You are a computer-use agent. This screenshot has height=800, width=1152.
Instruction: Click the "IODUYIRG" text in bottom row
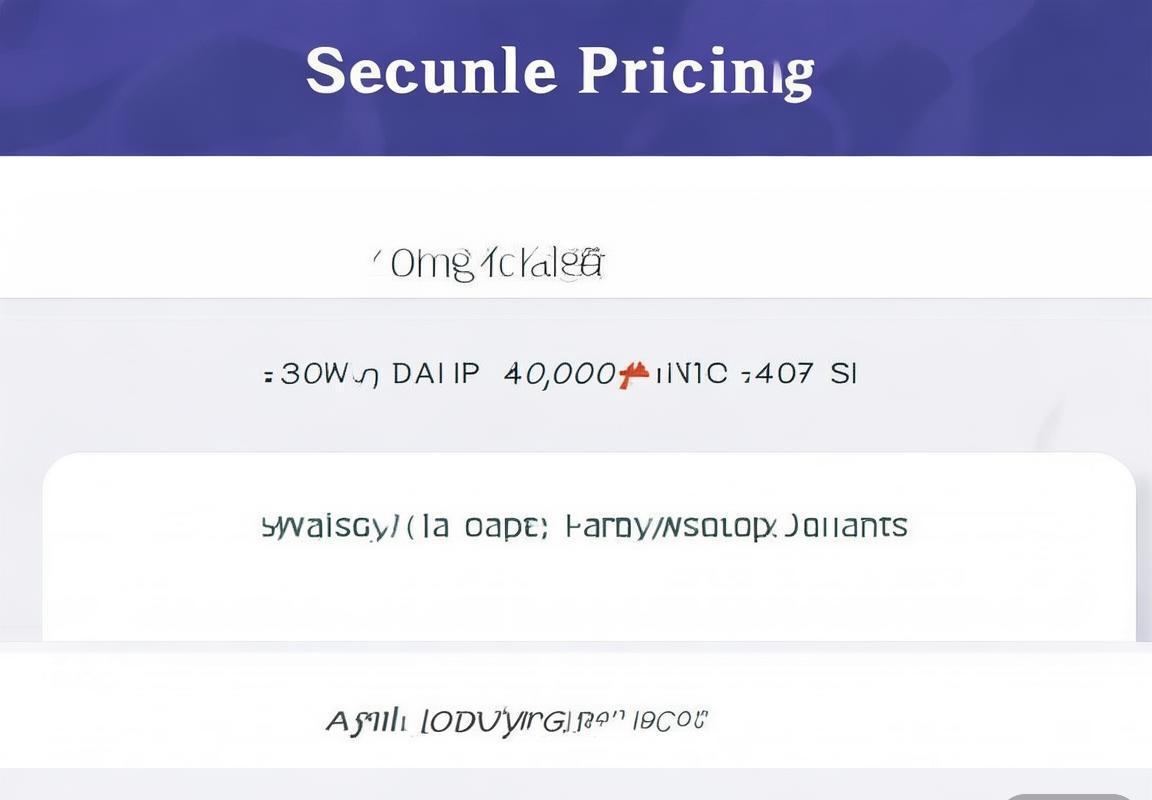tap(492, 720)
